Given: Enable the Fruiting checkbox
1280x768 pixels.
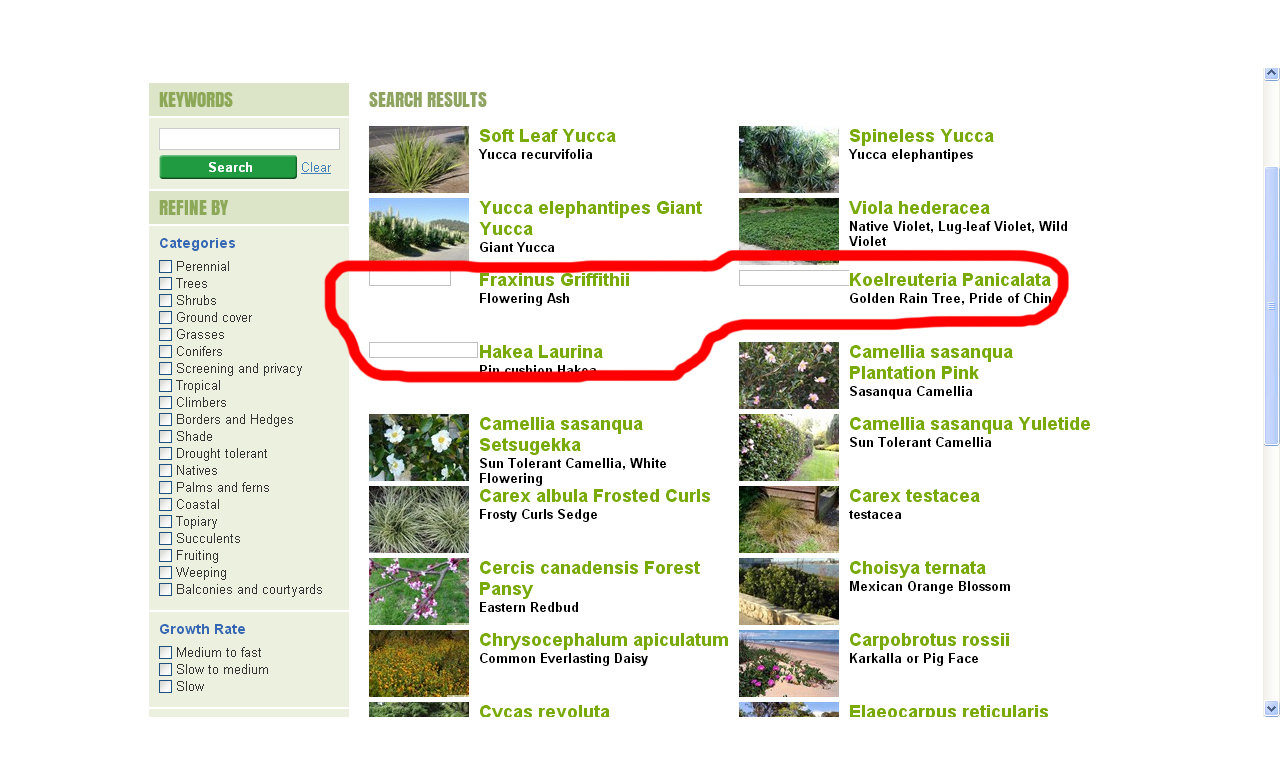Looking at the screenshot, I should (165, 555).
